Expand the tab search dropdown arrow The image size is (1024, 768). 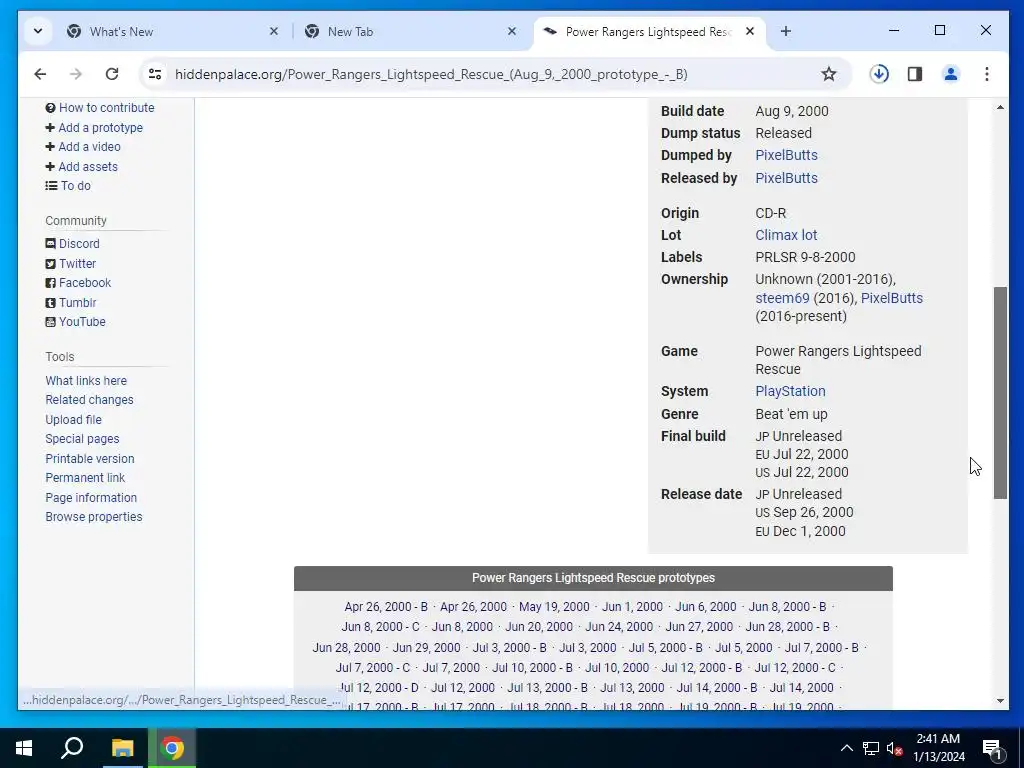38,31
